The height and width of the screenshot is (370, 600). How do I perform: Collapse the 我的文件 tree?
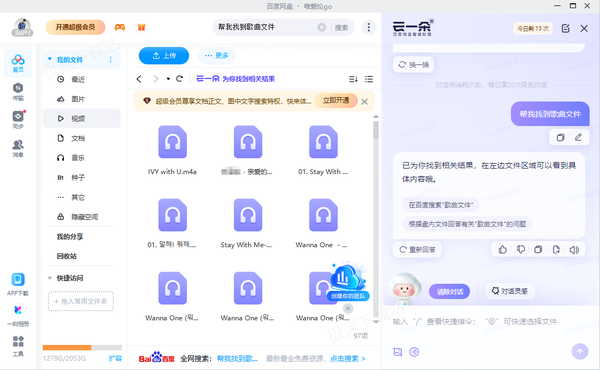click(x=50, y=59)
